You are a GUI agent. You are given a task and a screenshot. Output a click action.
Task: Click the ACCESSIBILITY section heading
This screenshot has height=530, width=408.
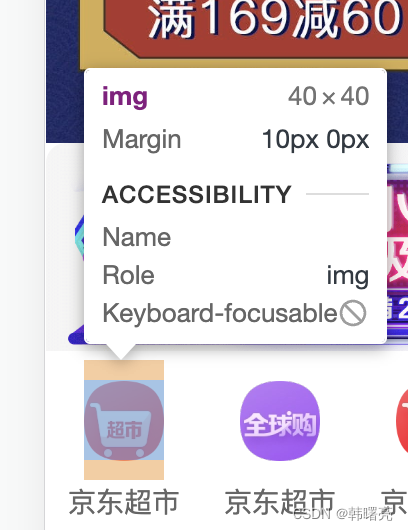click(x=196, y=194)
